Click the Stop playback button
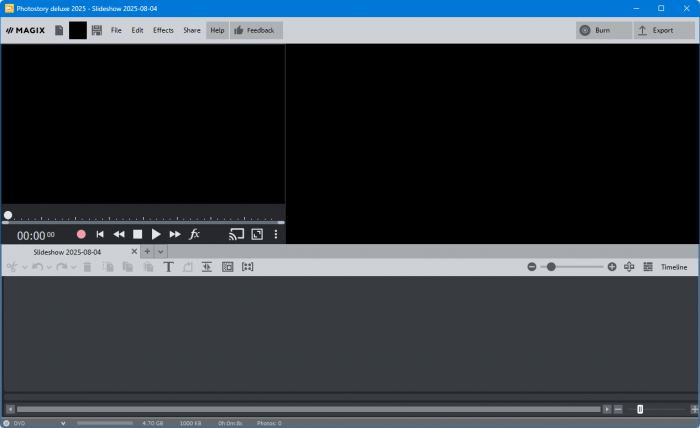This screenshot has width=700, height=428. pos(138,234)
